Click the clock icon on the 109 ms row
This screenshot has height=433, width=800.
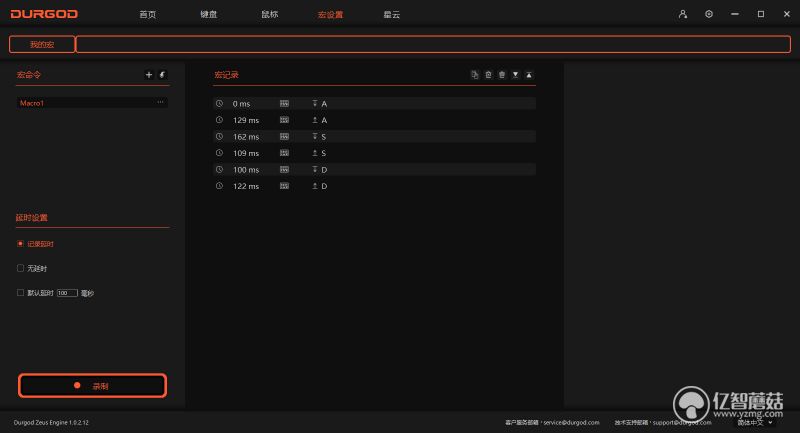point(219,153)
